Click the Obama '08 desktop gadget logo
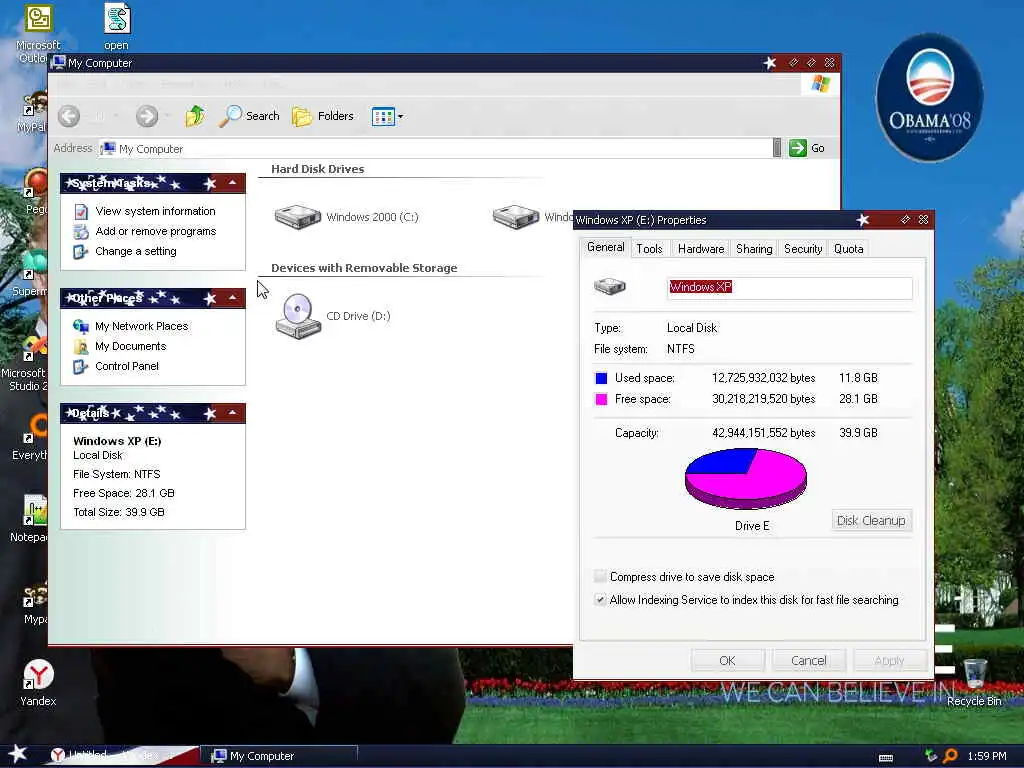 [x=929, y=98]
